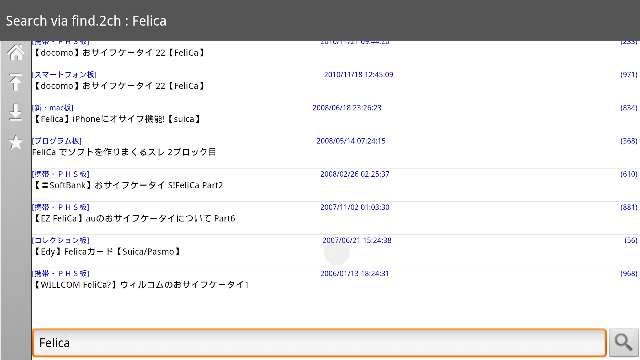Open 【Edy】Felicaカード【Suica/Pasmo】 thread
This screenshot has height=360, width=640.
(107, 251)
